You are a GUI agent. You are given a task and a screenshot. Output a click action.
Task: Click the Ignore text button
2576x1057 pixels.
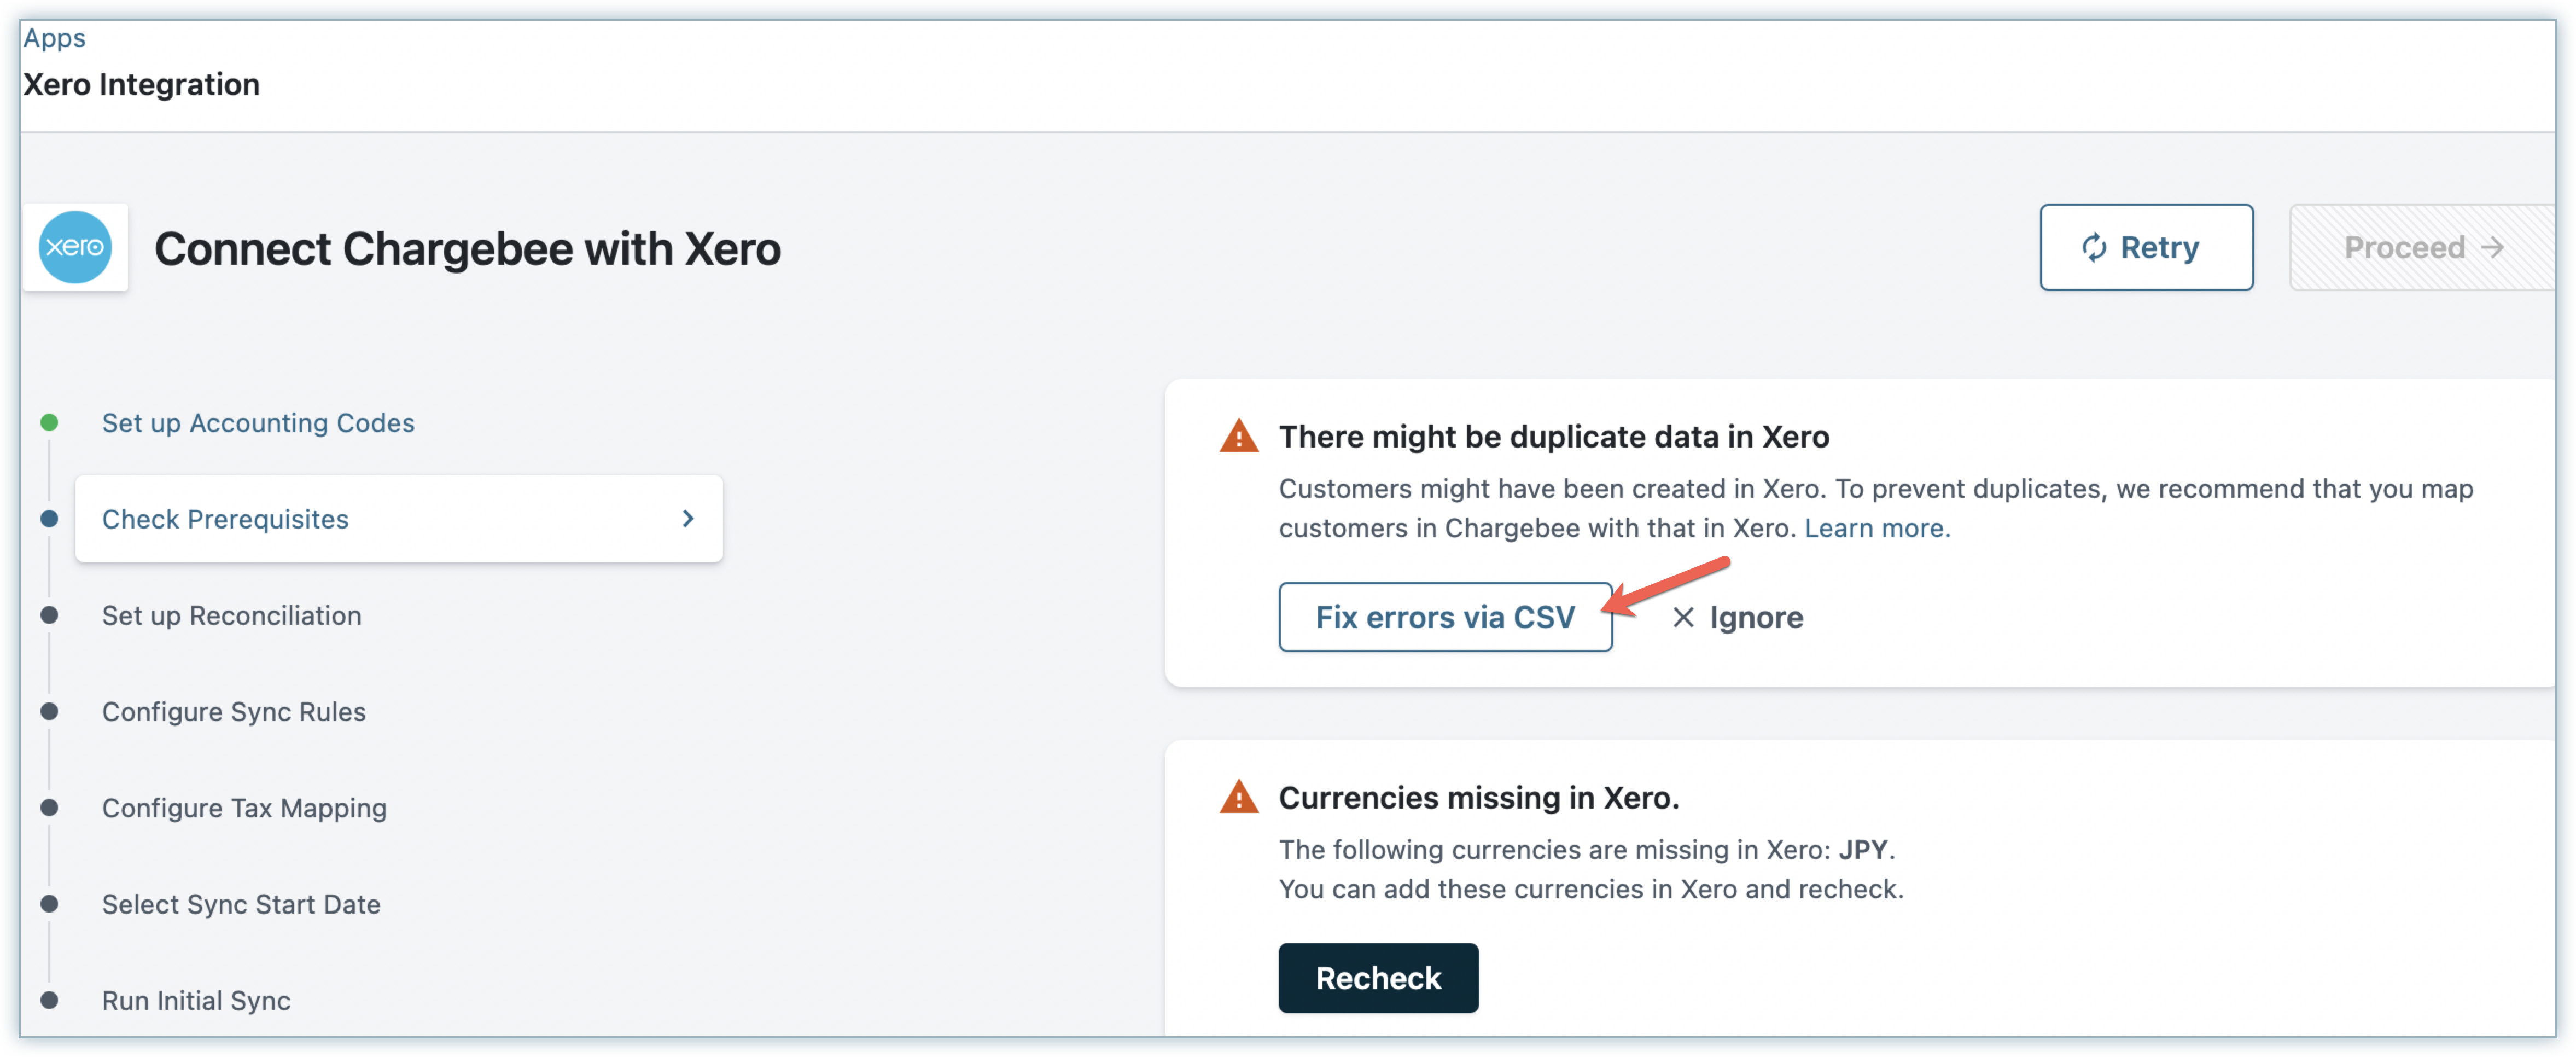pos(1756,618)
